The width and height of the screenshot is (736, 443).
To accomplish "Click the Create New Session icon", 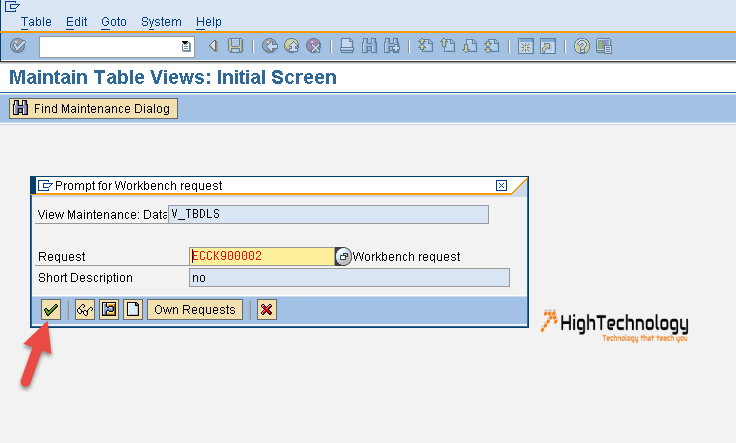I will pos(526,46).
